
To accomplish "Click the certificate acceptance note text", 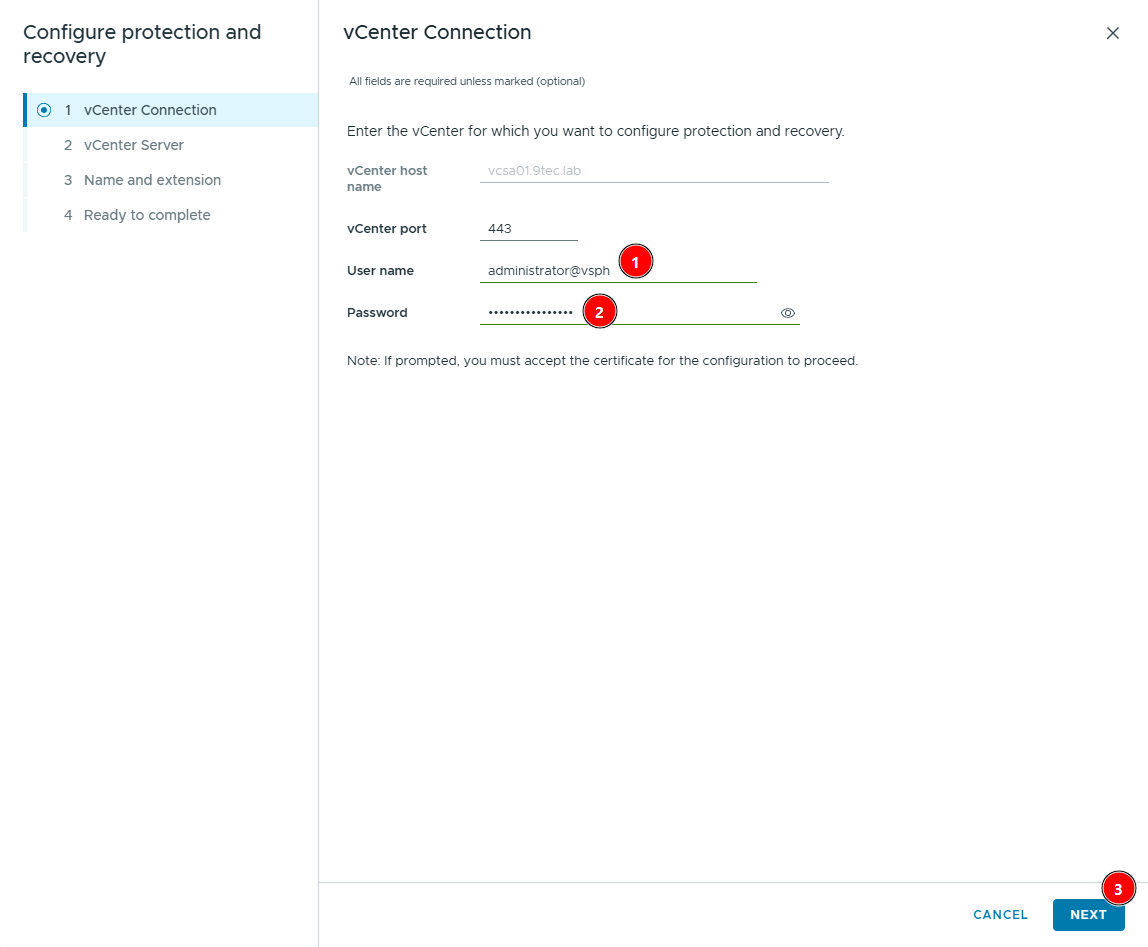I will pos(602,361).
